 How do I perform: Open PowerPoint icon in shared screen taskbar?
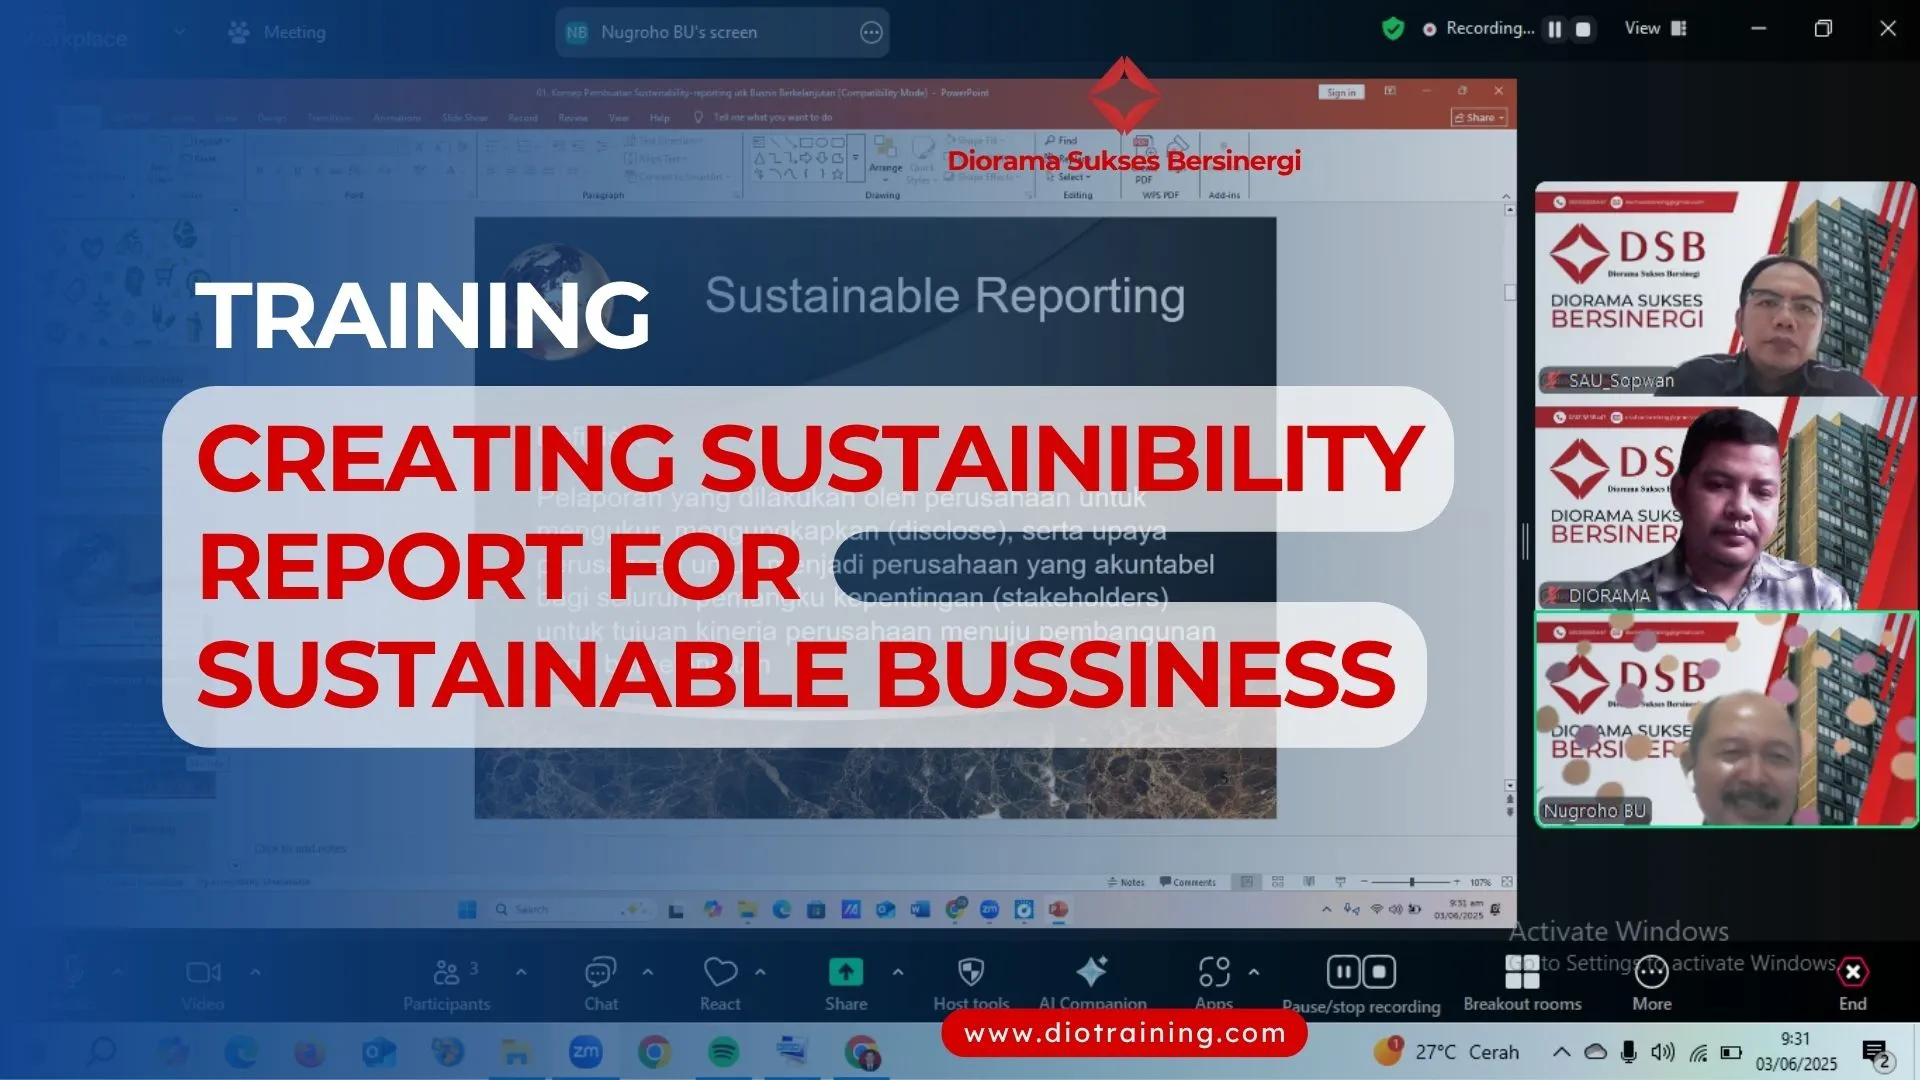(x=1059, y=909)
